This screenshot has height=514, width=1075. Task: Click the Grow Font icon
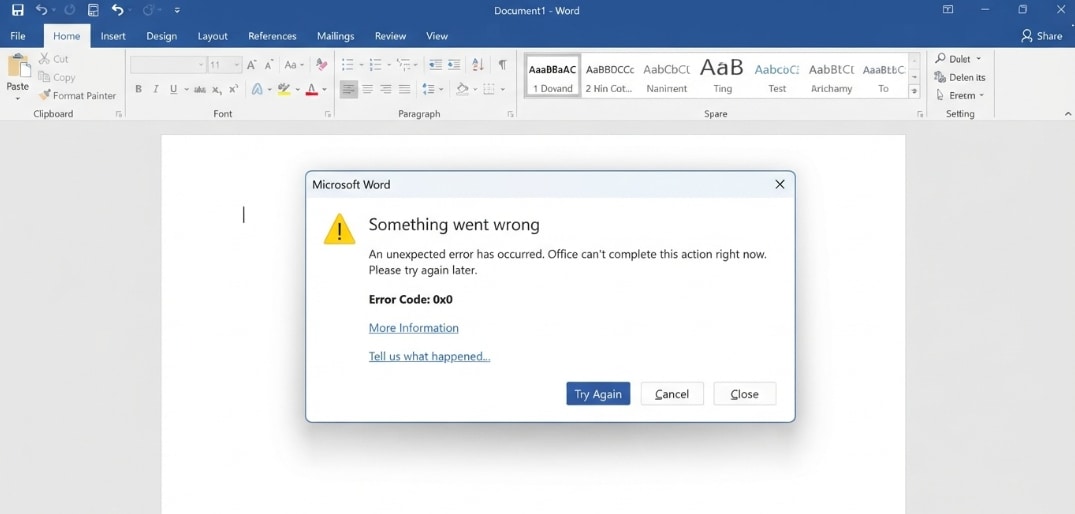pos(252,65)
